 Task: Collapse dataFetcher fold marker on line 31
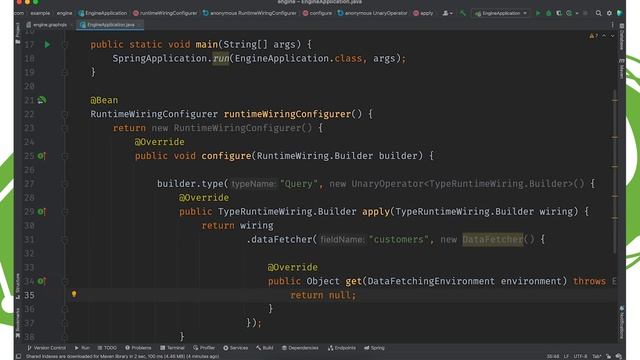tap(64, 240)
